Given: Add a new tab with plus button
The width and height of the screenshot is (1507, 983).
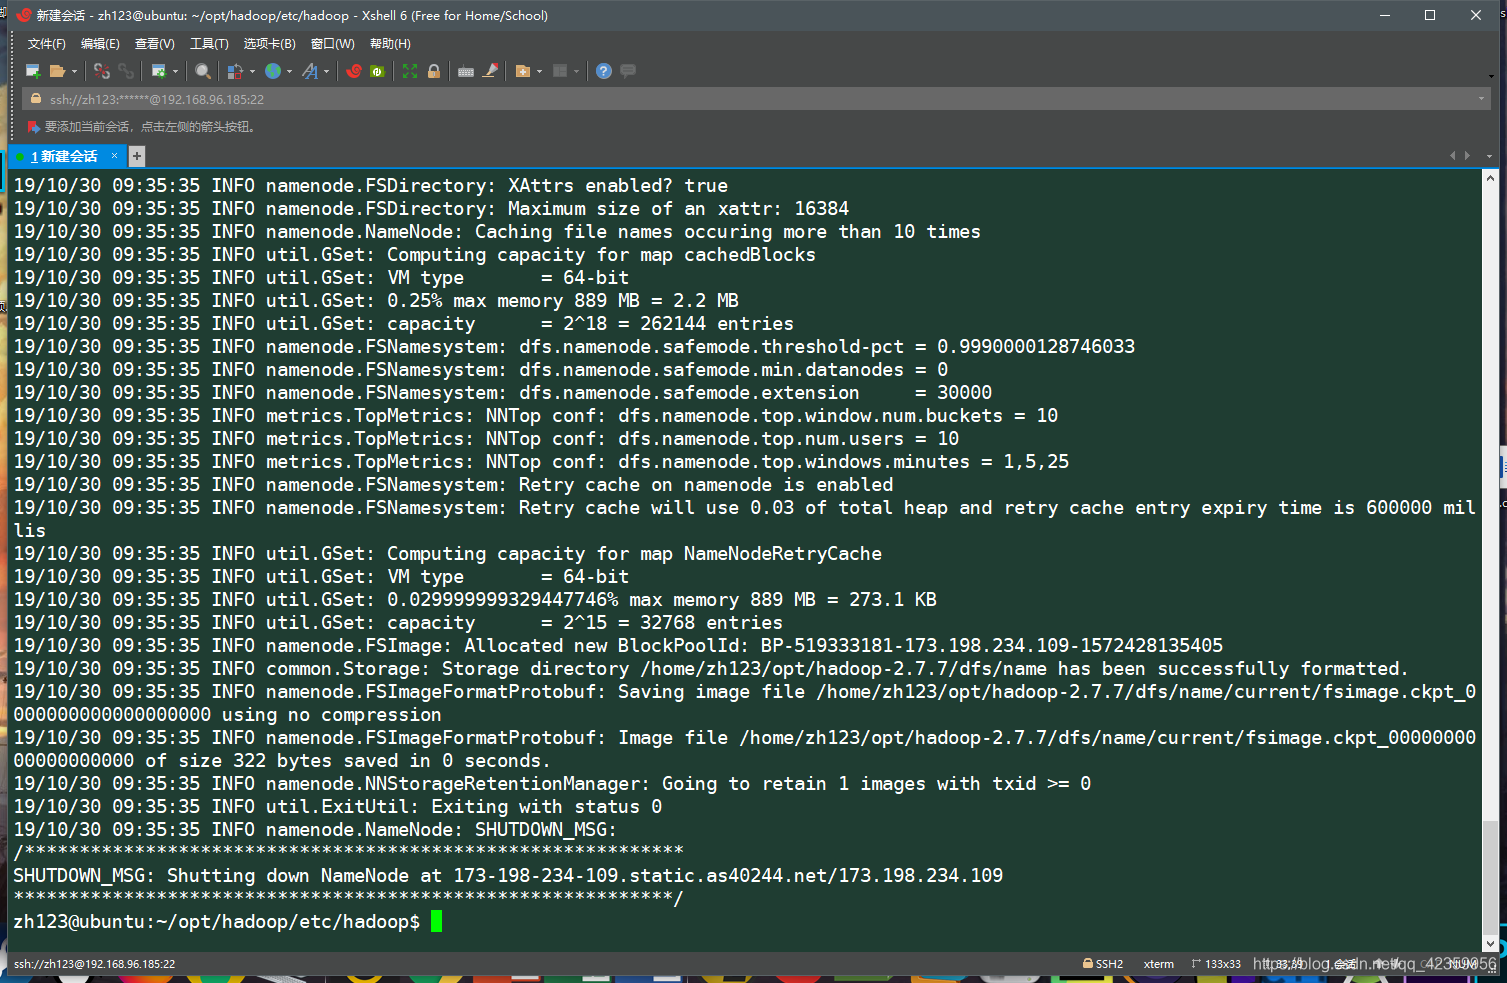Looking at the screenshot, I should click(137, 156).
